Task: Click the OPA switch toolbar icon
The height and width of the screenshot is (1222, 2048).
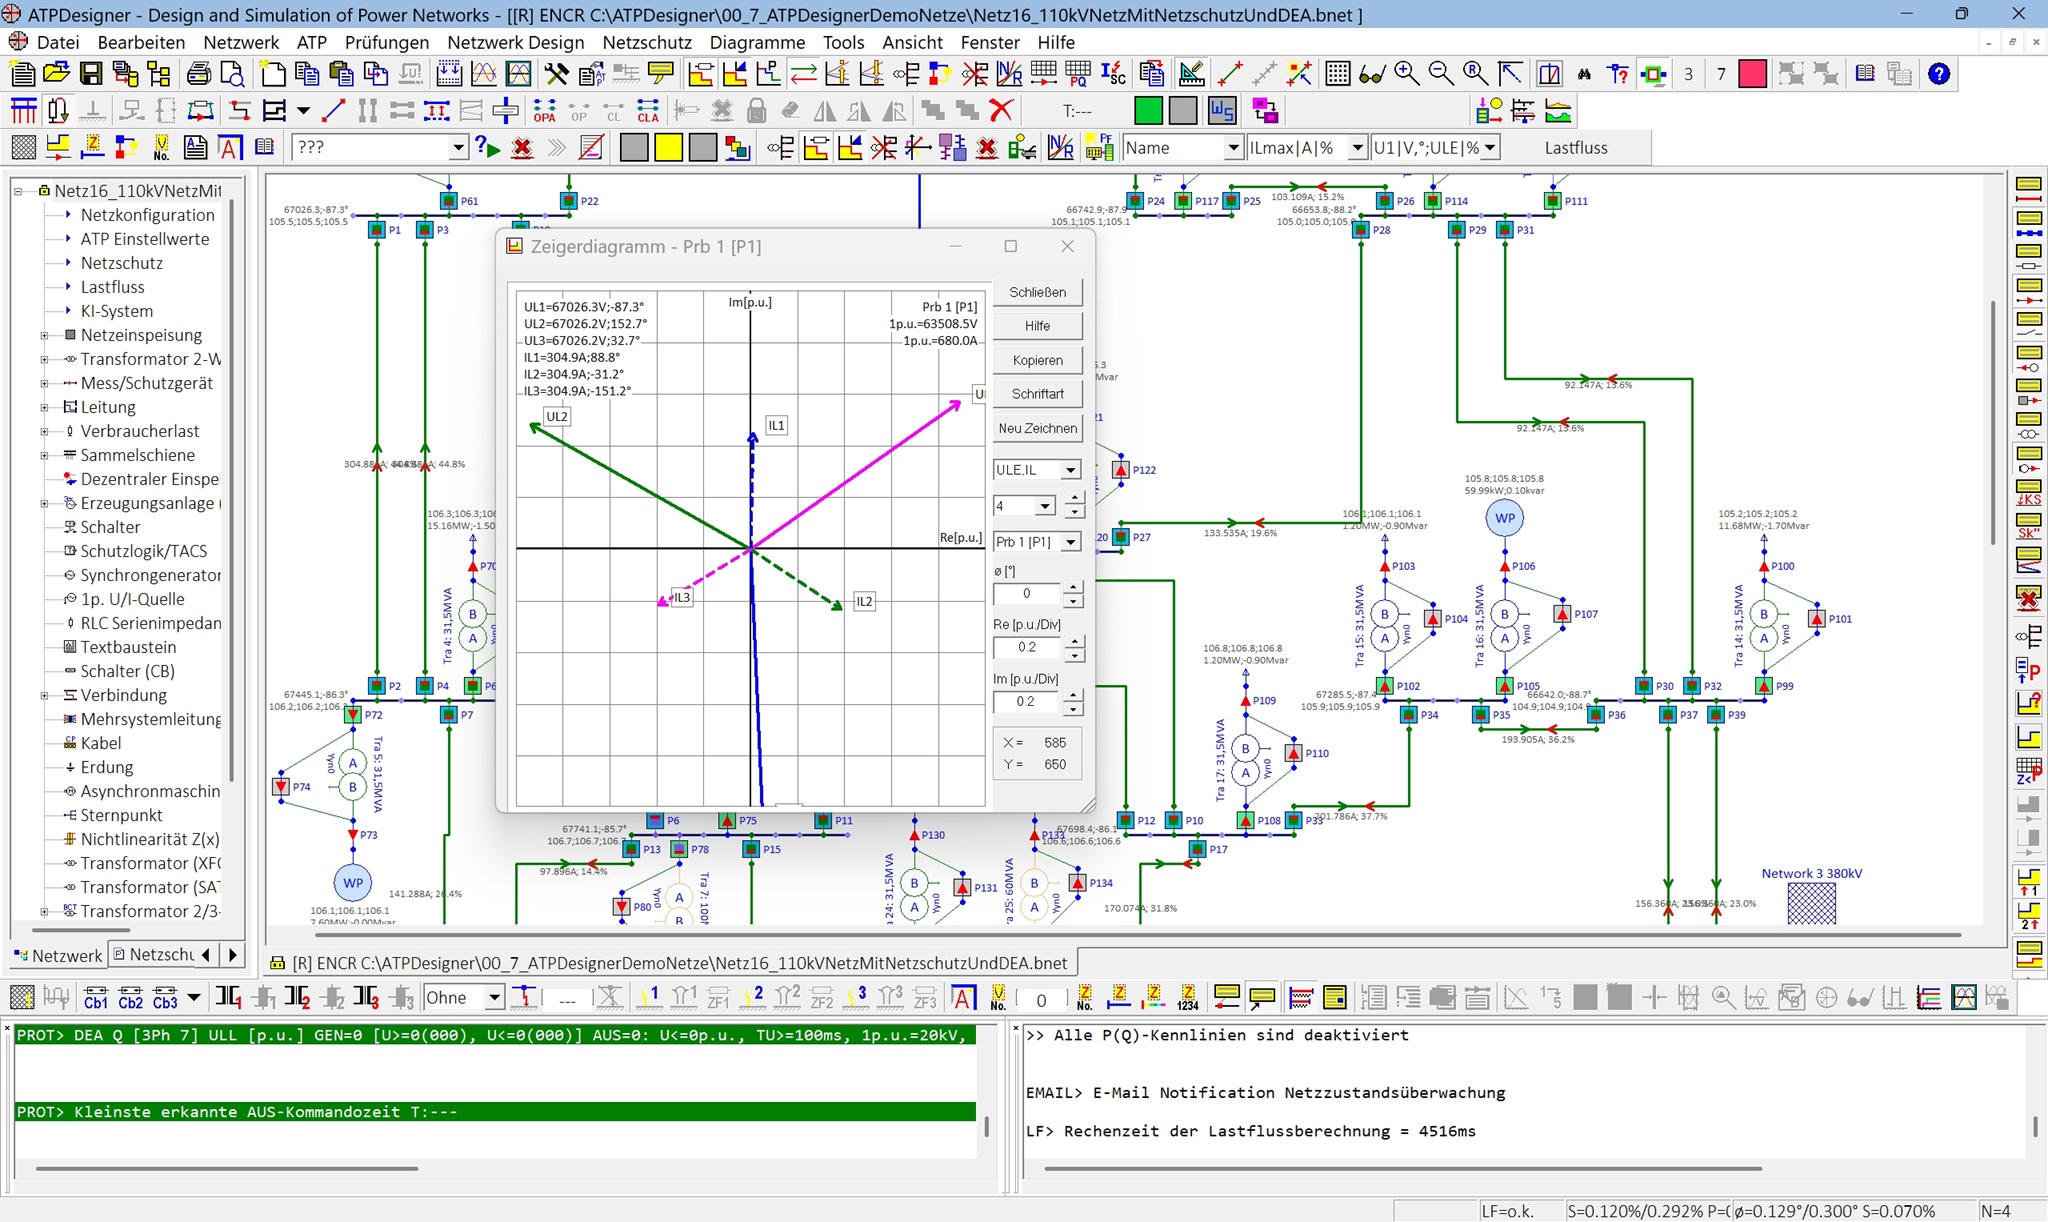Action: tap(544, 111)
